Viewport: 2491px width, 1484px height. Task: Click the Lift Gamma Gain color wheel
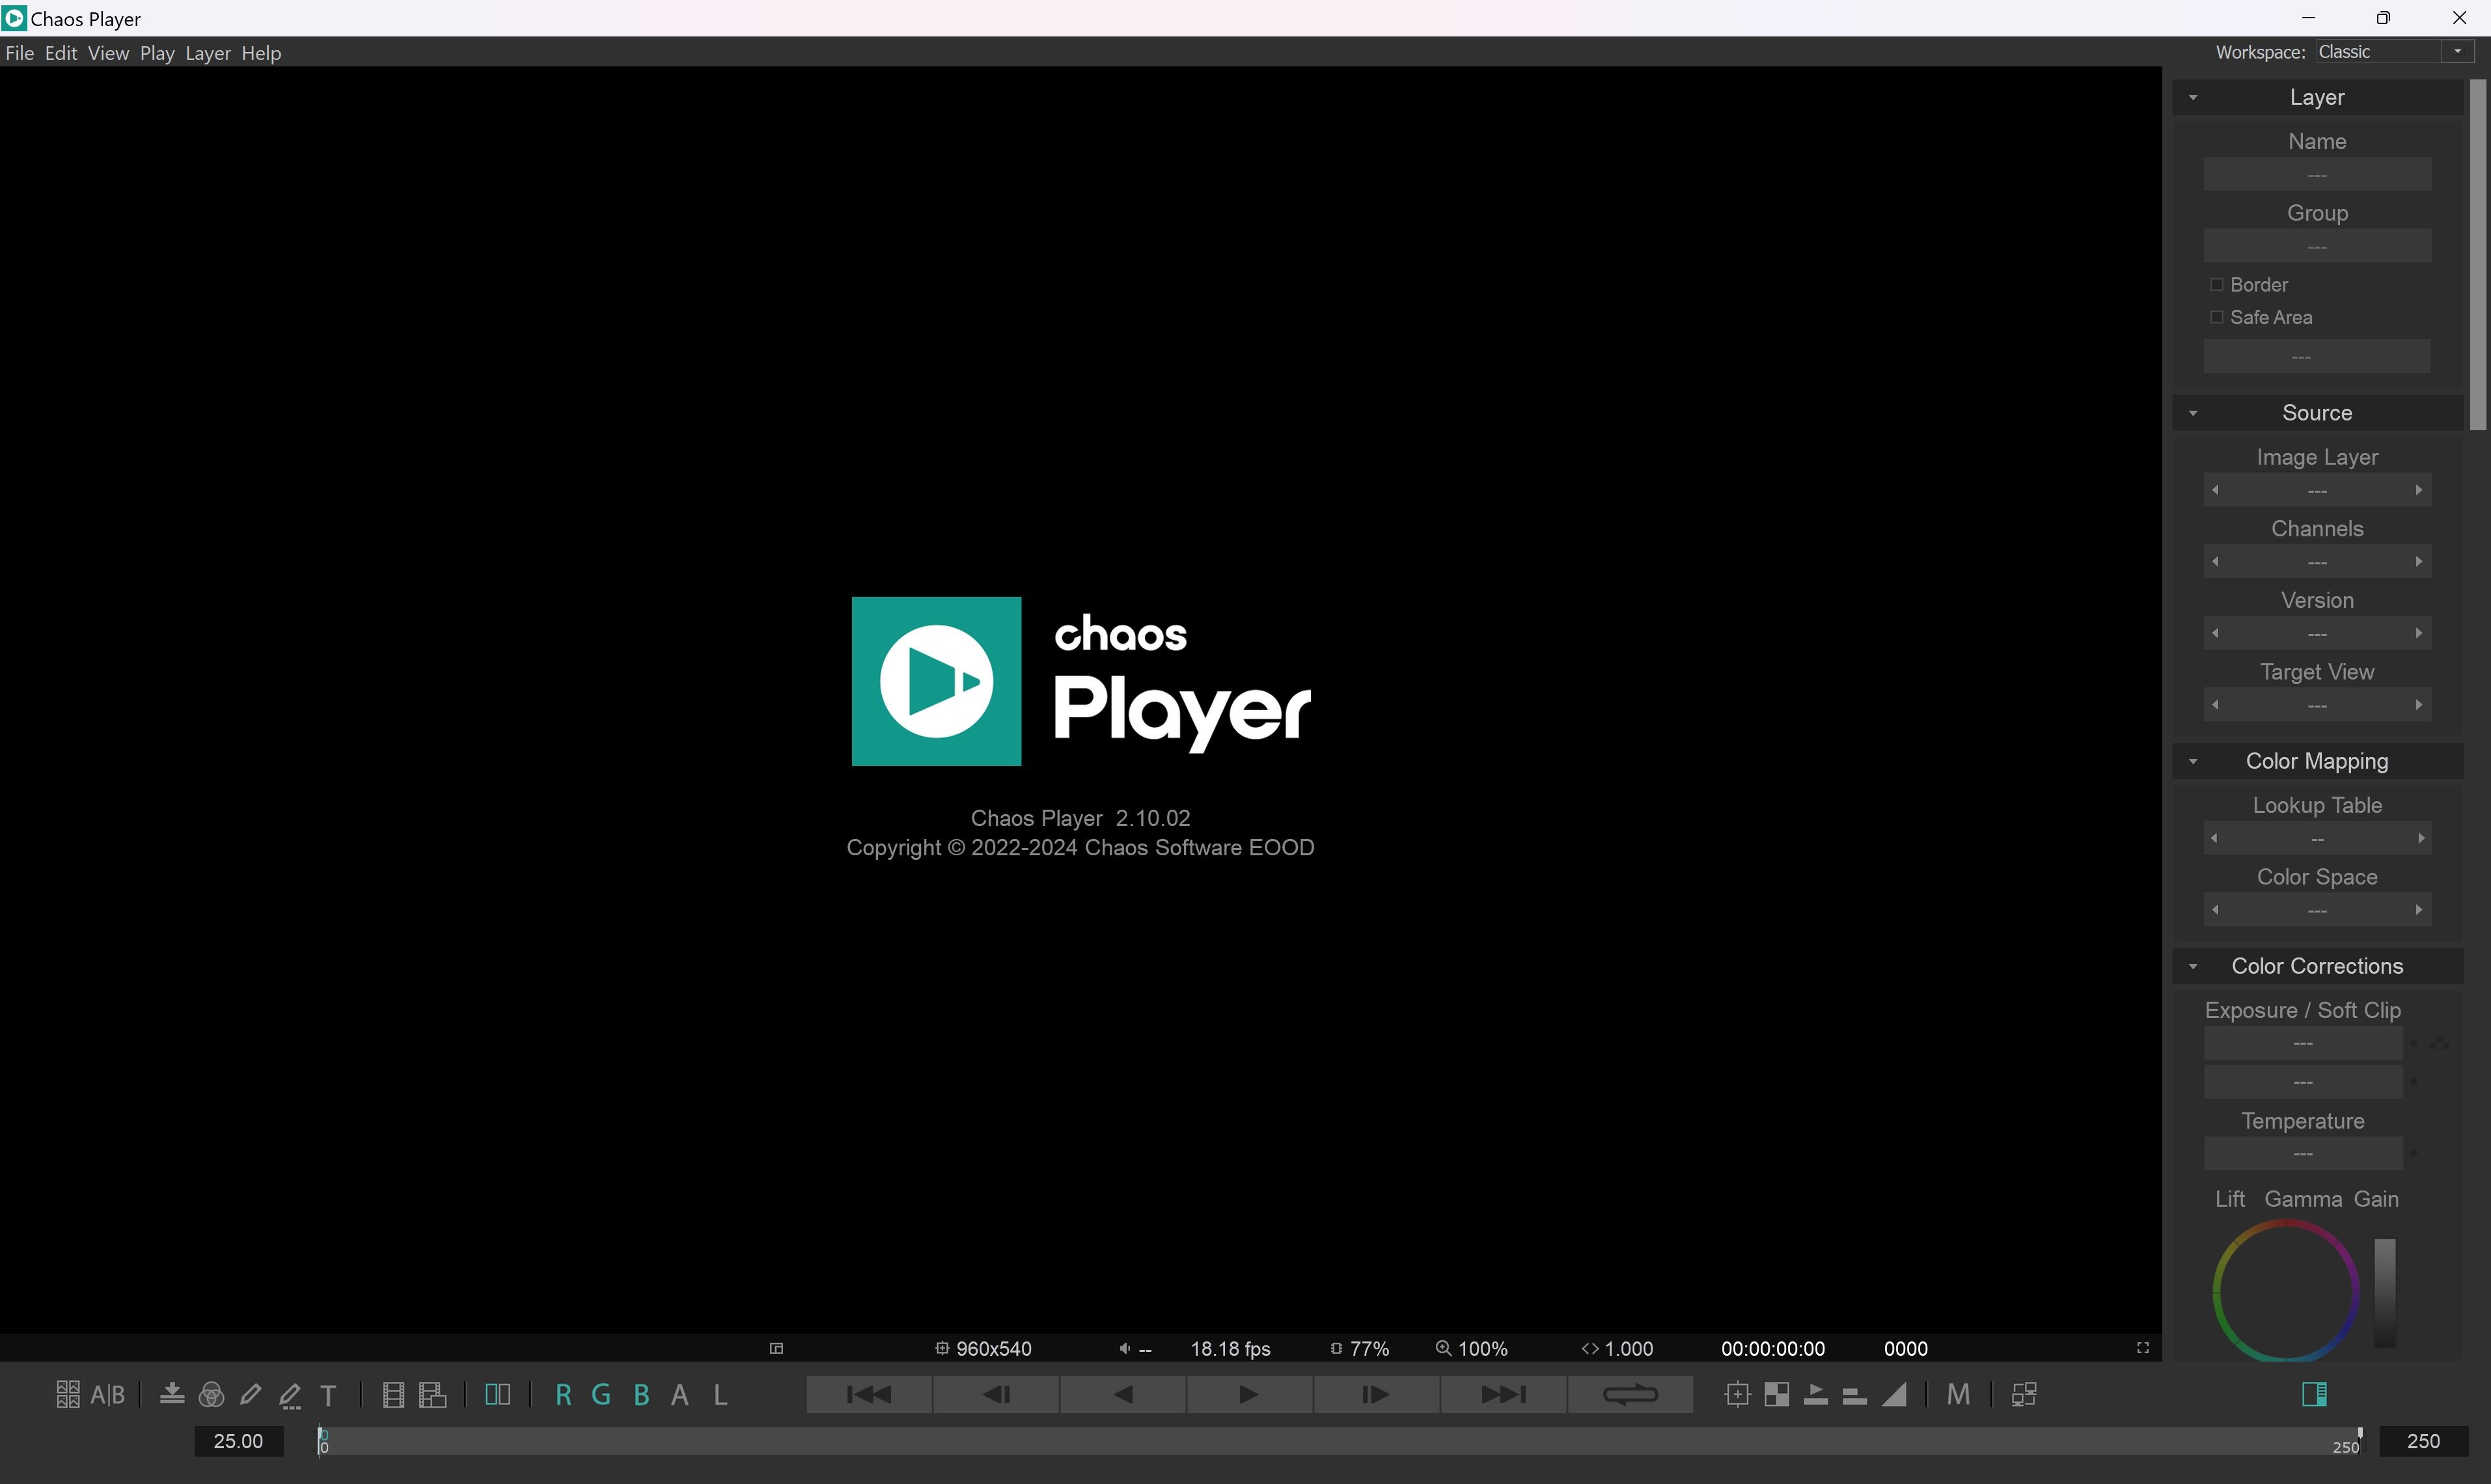(2286, 1291)
